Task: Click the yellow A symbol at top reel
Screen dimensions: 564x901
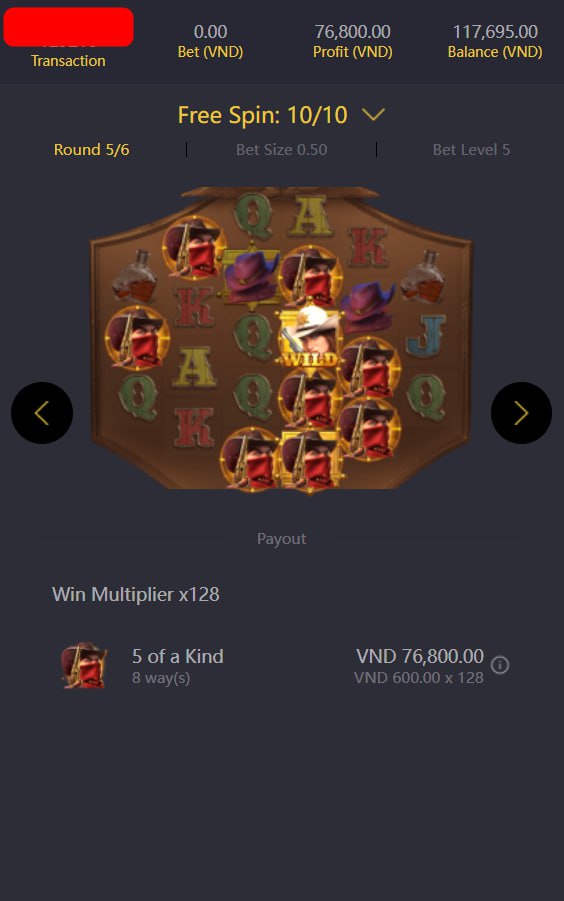Action: (311, 216)
